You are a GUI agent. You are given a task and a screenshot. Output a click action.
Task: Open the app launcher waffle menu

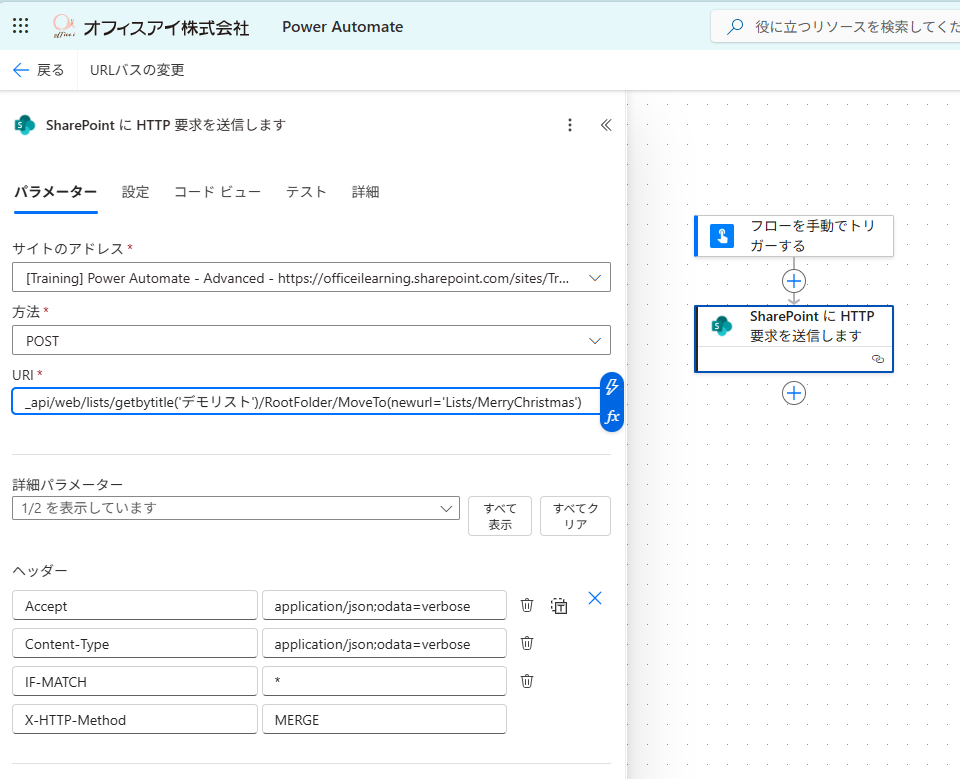click(20, 26)
